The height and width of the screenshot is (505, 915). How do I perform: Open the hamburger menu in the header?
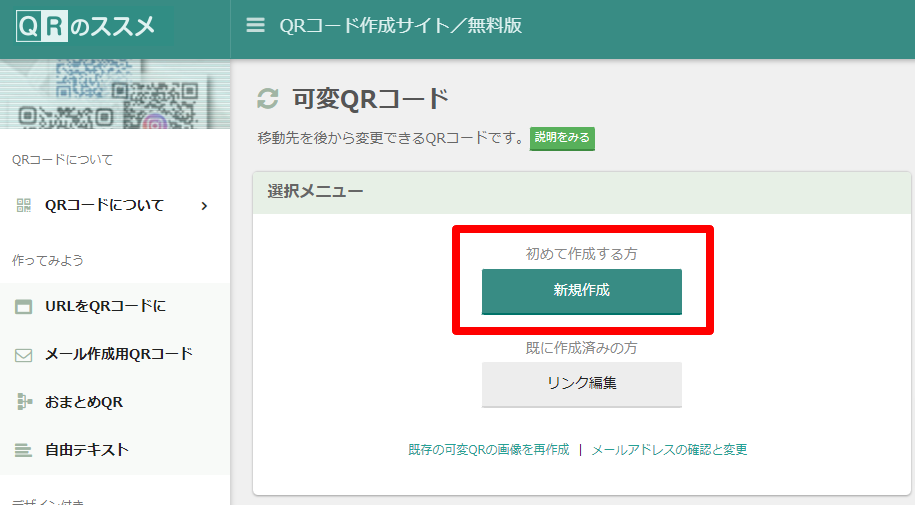256,25
